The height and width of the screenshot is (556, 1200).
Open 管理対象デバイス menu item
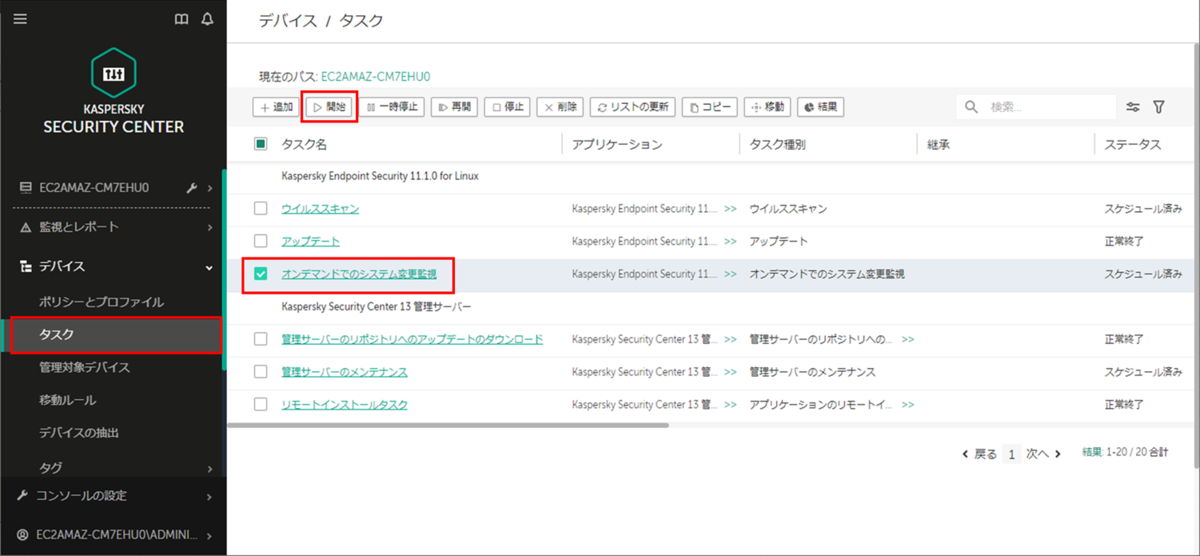(x=84, y=367)
